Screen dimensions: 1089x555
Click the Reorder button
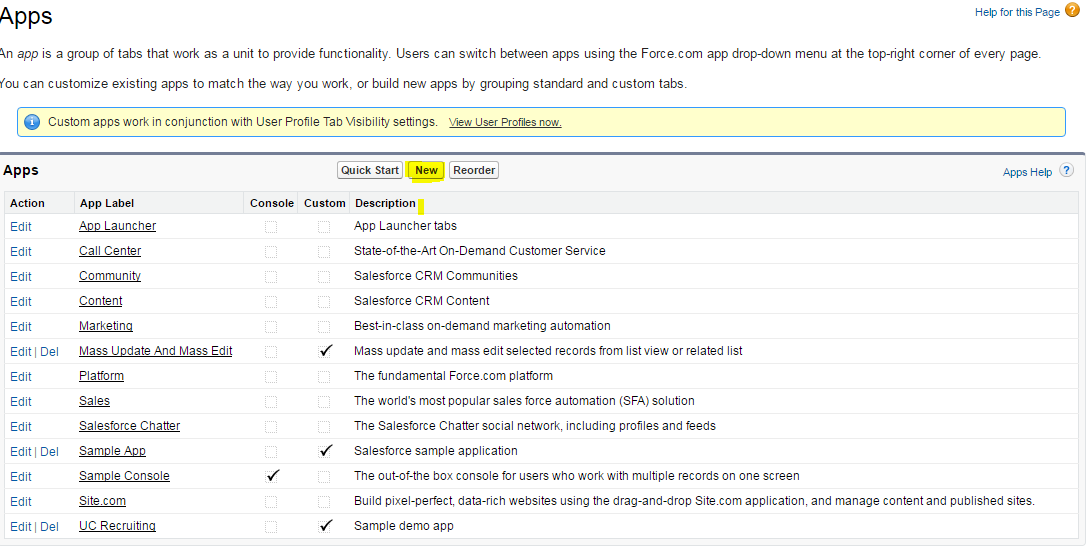pyautogui.click(x=474, y=170)
